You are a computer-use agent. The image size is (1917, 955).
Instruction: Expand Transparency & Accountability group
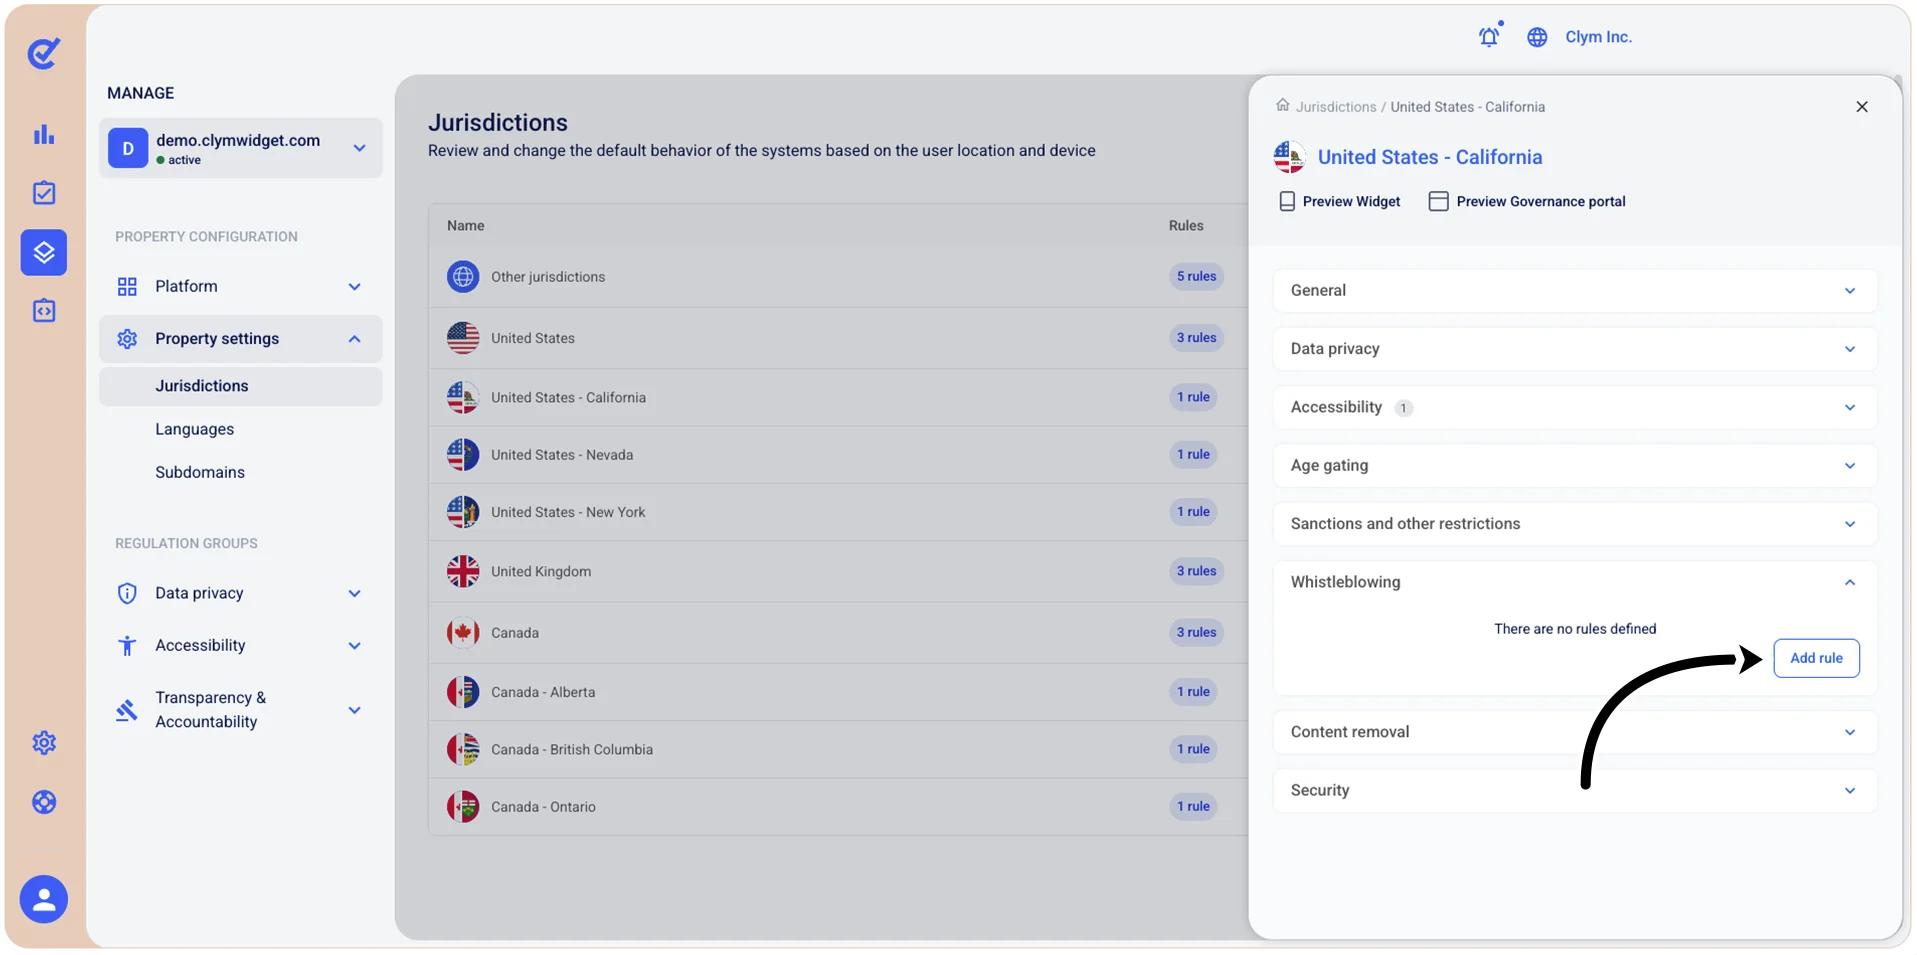click(x=241, y=710)
